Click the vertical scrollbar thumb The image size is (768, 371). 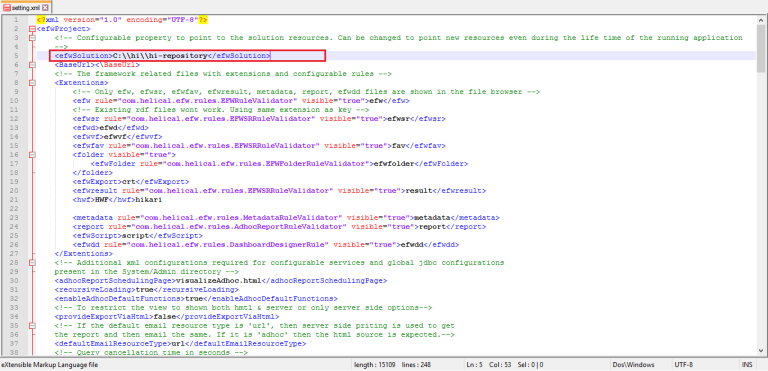coord(762,48)
